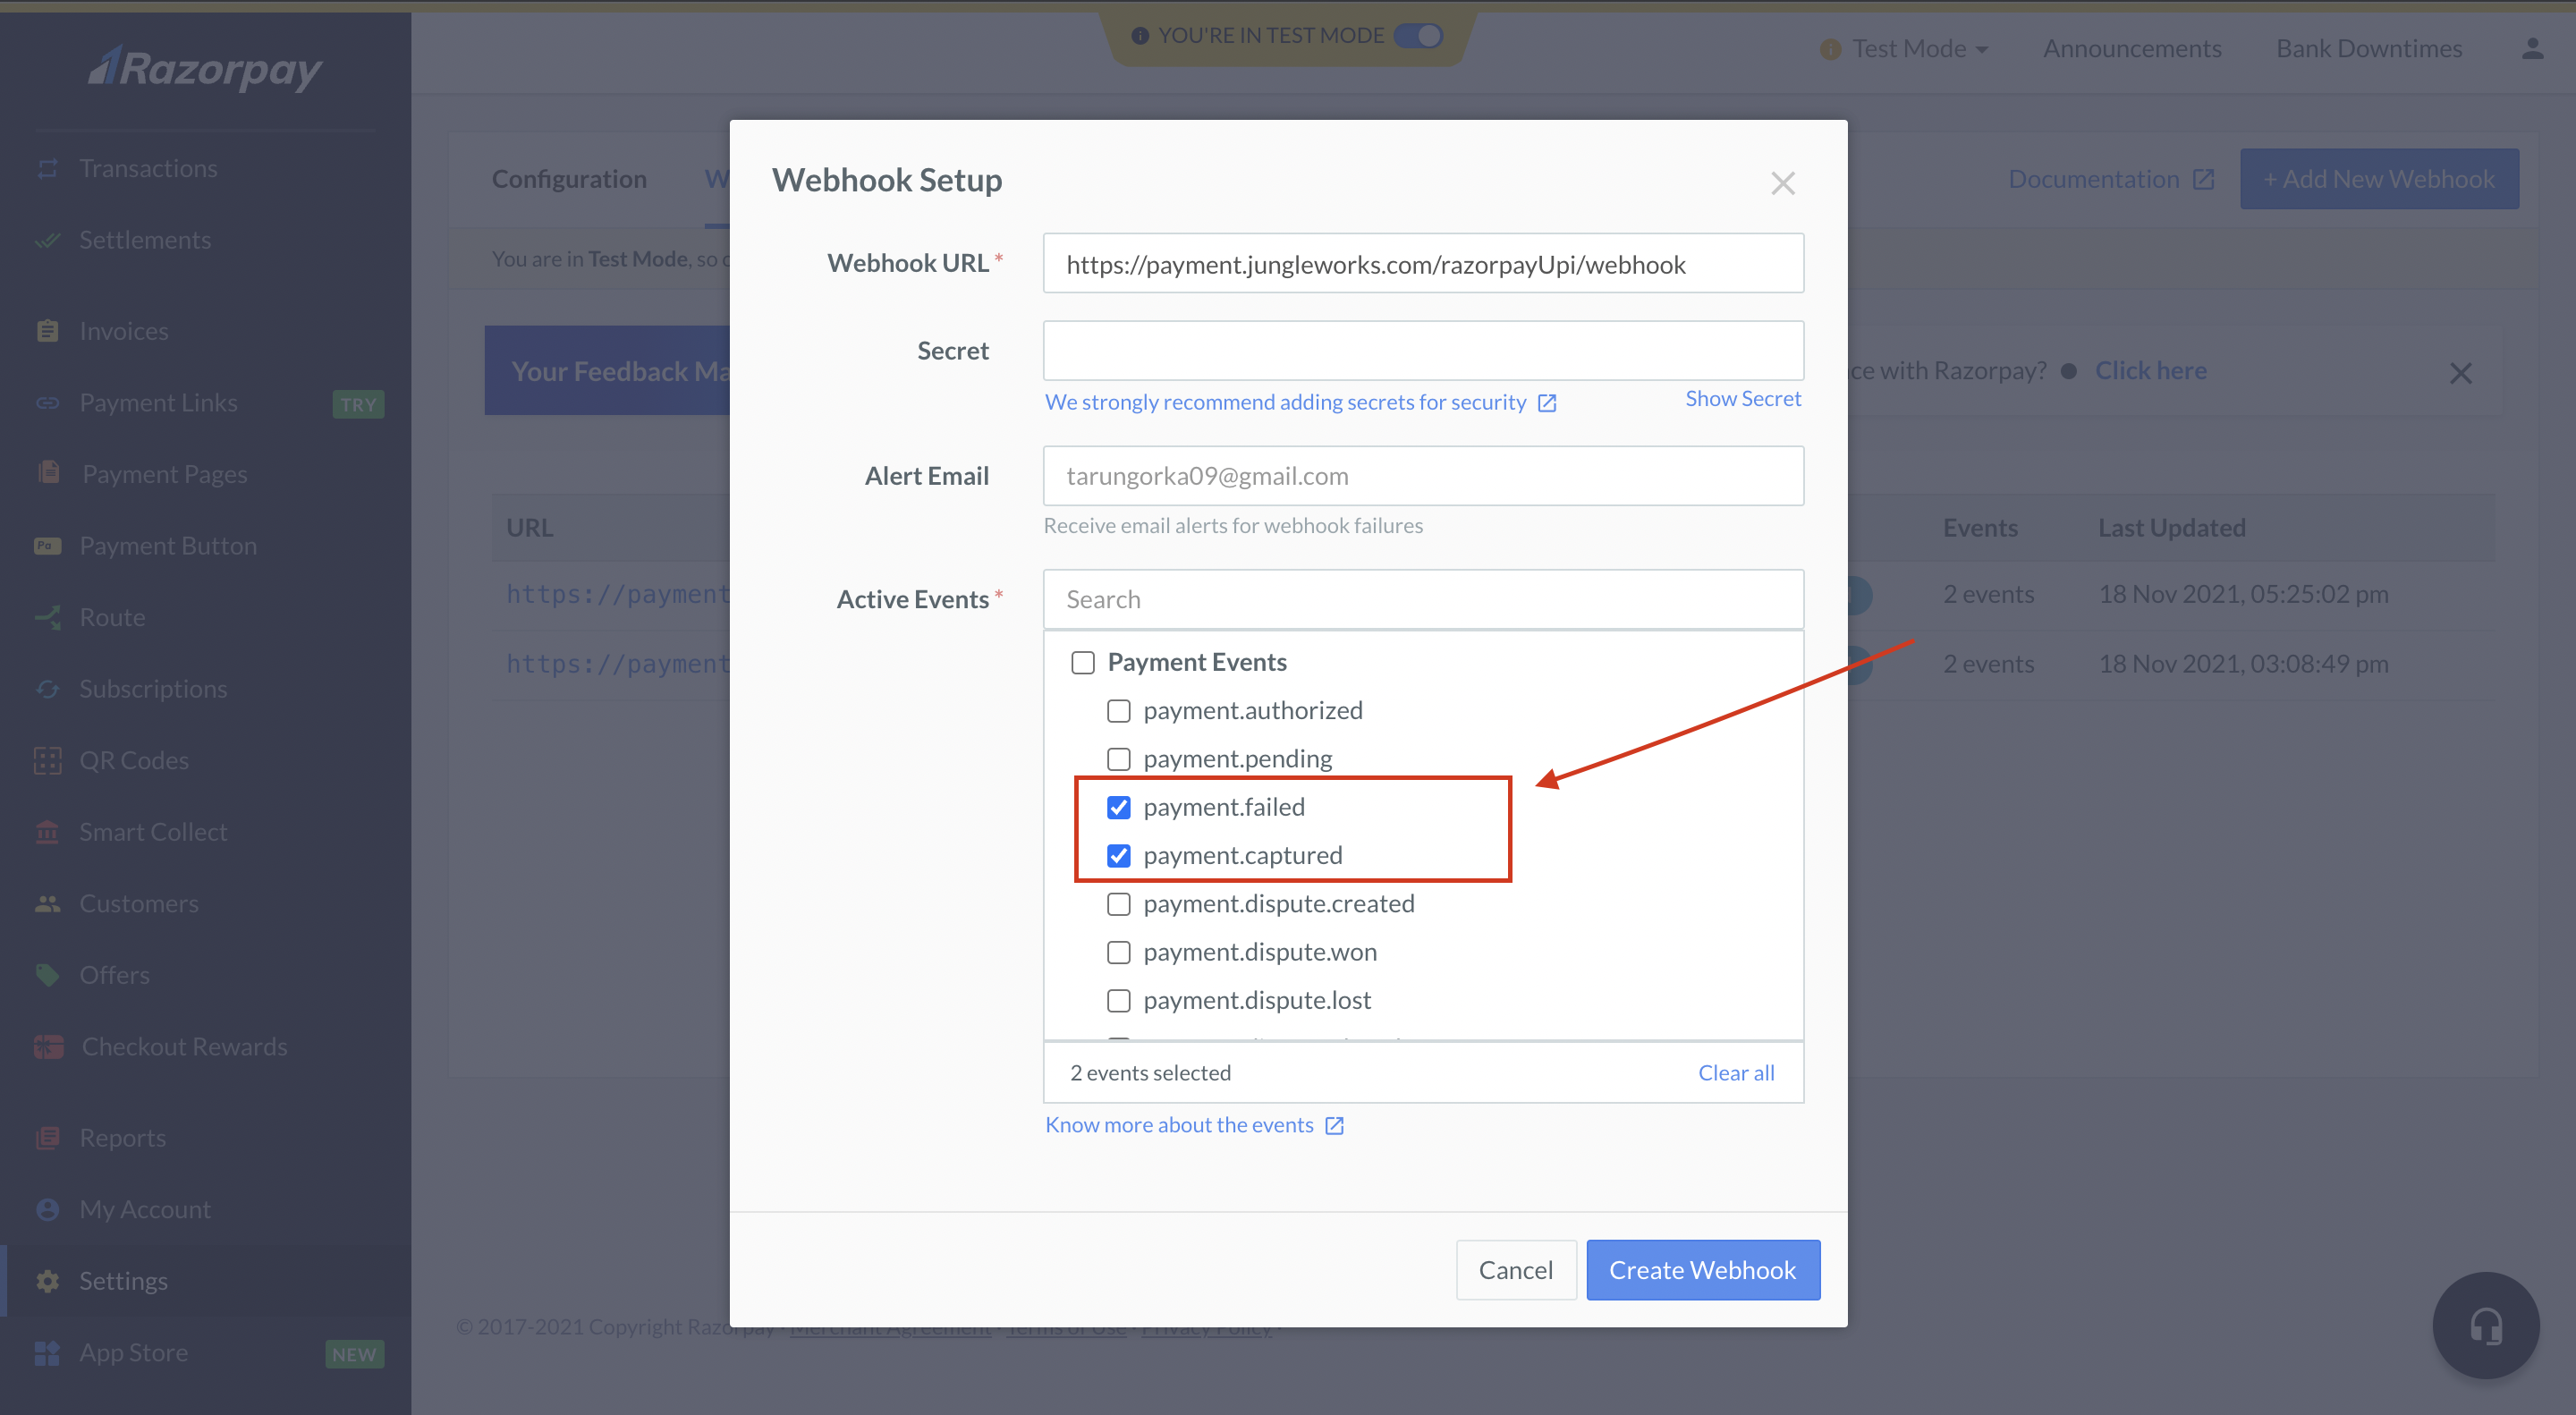Open Invoices sidebar icon
The height and width of the screenshot is (1415, 2576).
coord(47,331)
